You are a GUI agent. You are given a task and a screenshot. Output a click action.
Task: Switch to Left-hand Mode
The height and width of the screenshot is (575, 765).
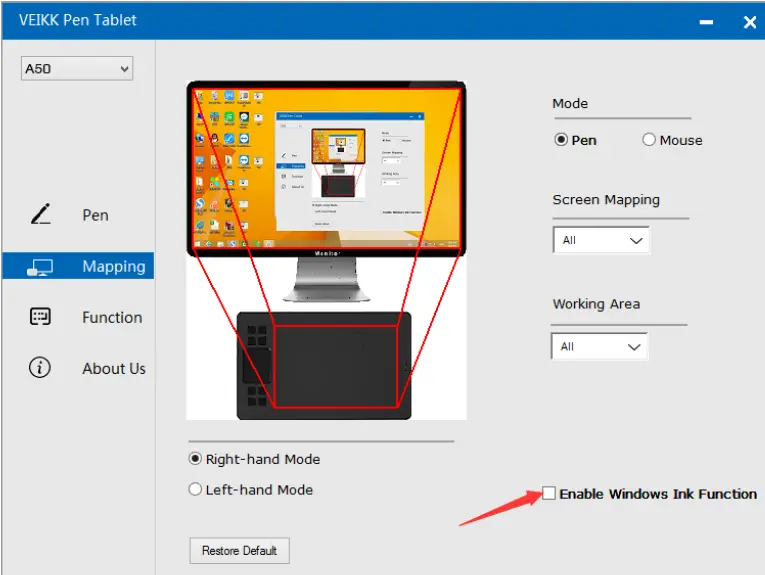(x=195, y=490)
